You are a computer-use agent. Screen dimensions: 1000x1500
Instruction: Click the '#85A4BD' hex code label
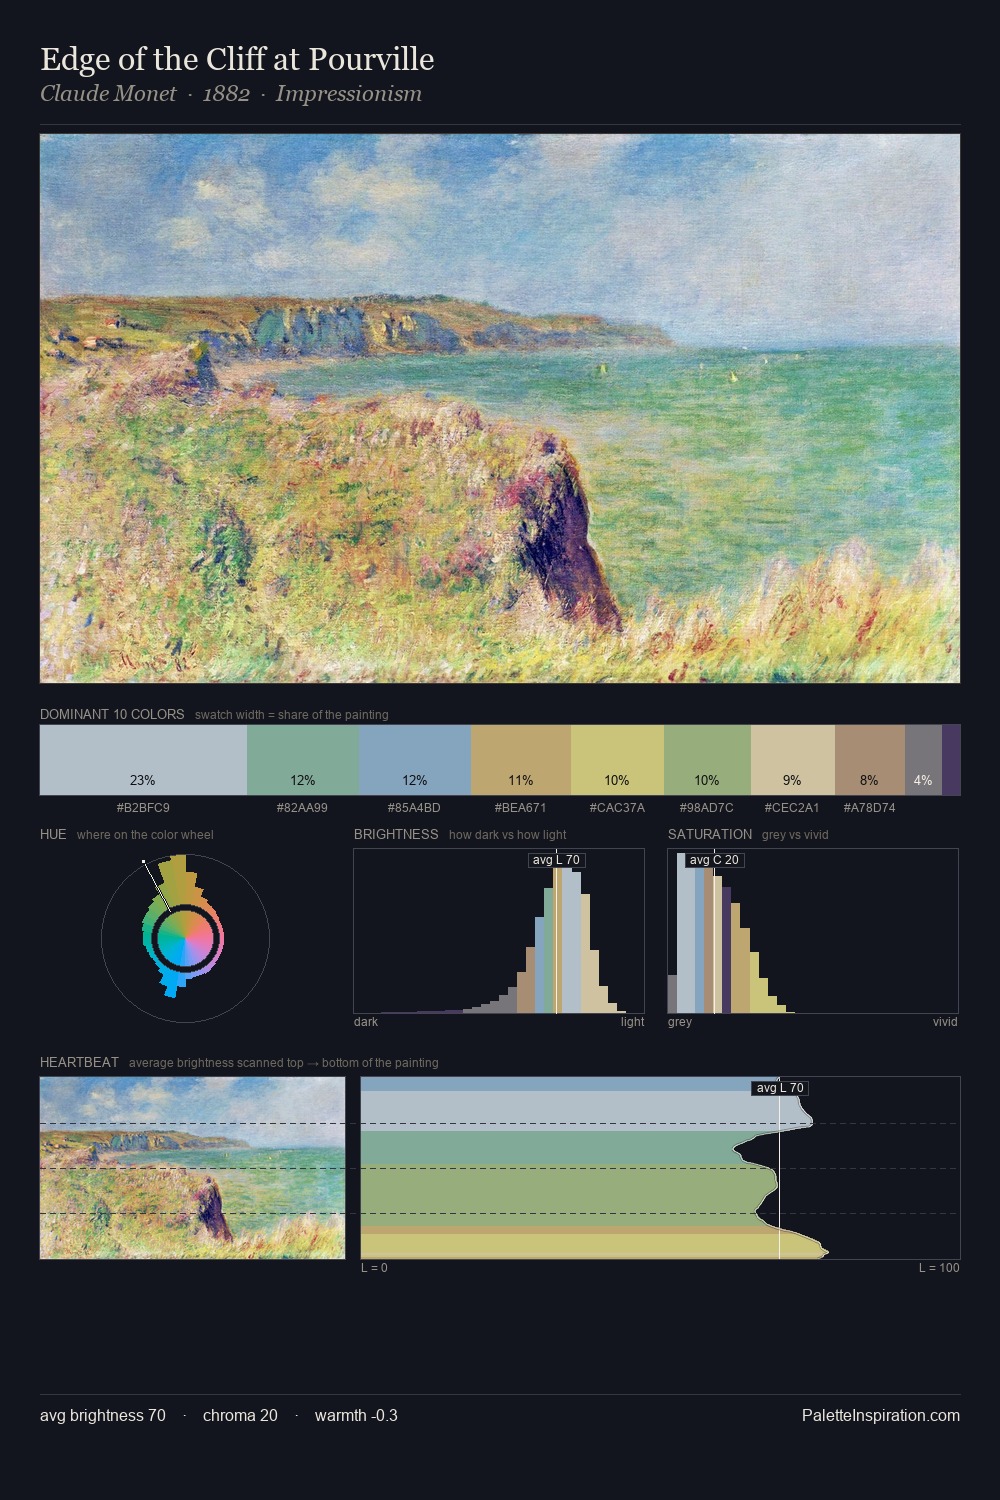[414, 807]
